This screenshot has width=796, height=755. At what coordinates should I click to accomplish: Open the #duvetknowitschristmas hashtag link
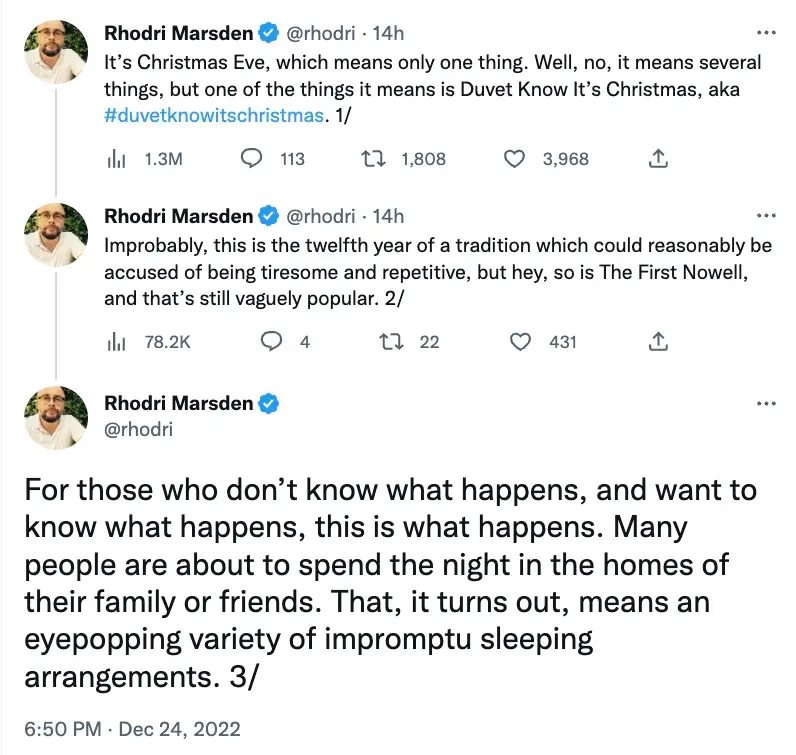pos(215,114)
